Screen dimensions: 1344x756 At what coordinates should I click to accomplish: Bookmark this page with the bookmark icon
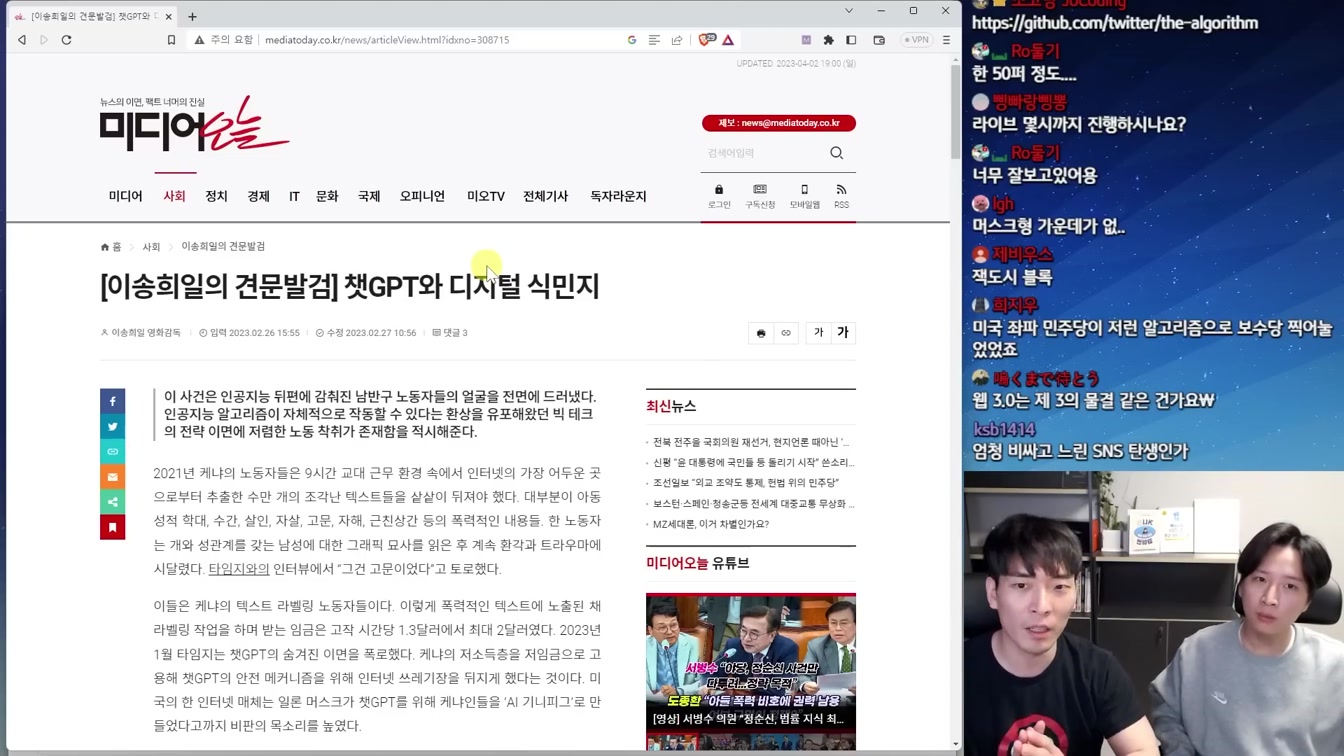tap(171, 40)
